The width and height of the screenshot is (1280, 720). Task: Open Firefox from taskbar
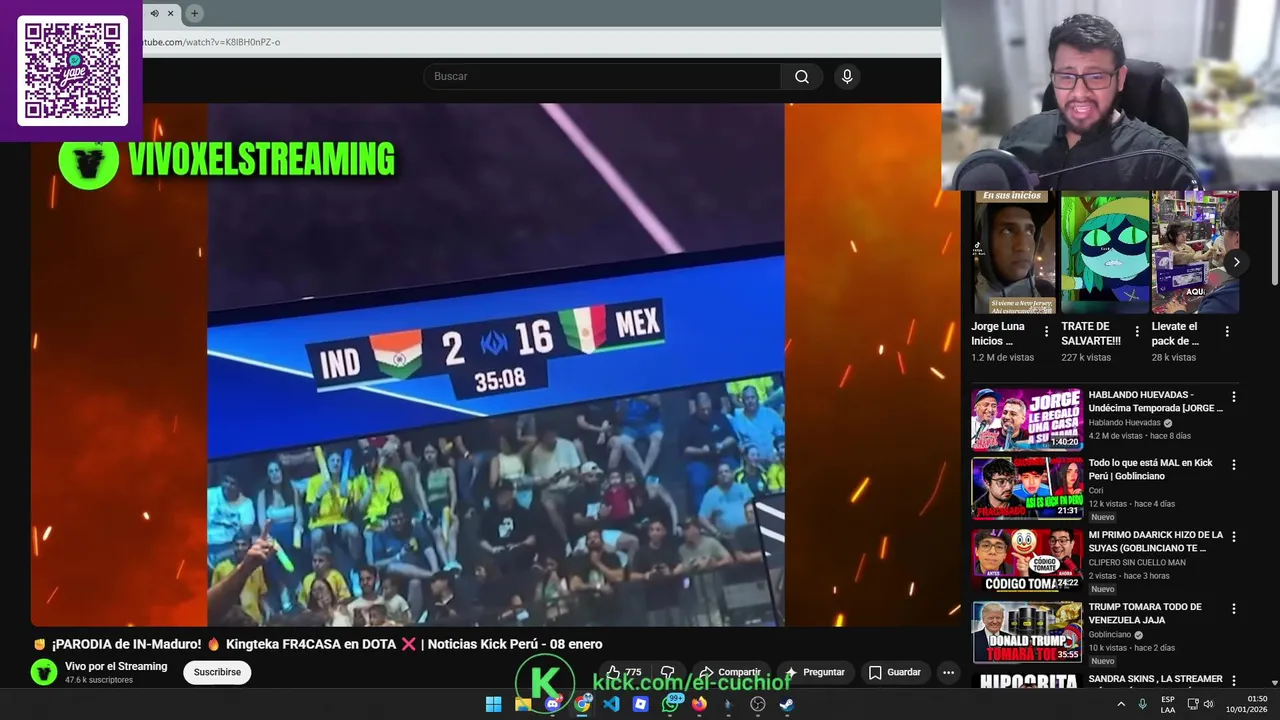point(699,704)
